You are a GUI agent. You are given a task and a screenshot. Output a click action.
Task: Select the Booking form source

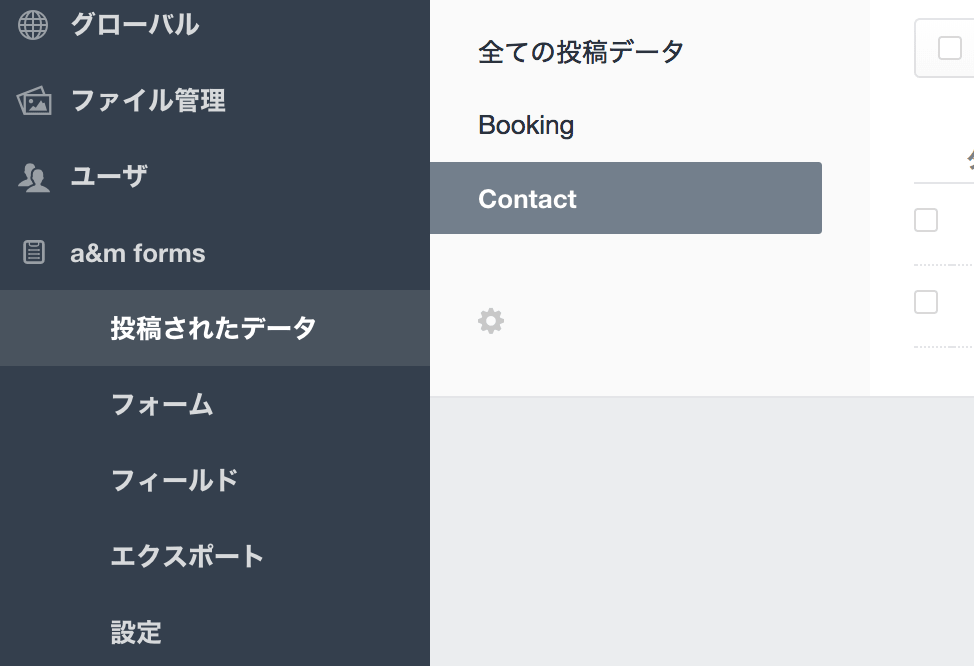526,125
